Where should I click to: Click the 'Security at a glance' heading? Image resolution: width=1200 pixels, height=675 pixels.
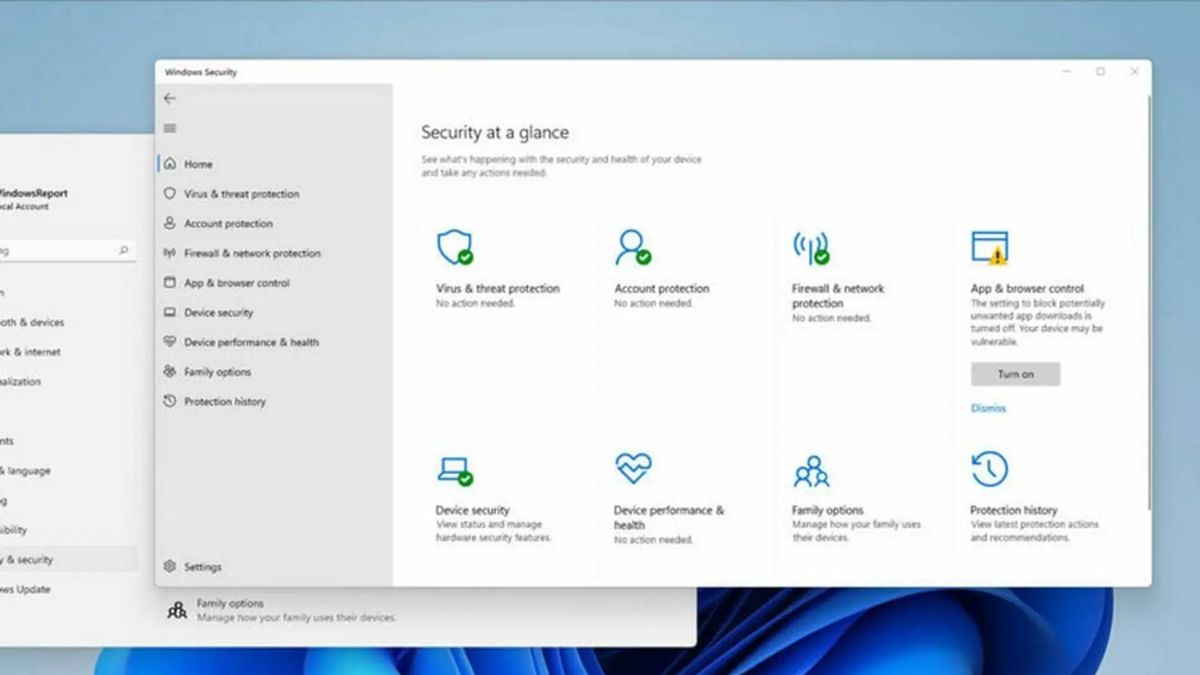[495, 132]
